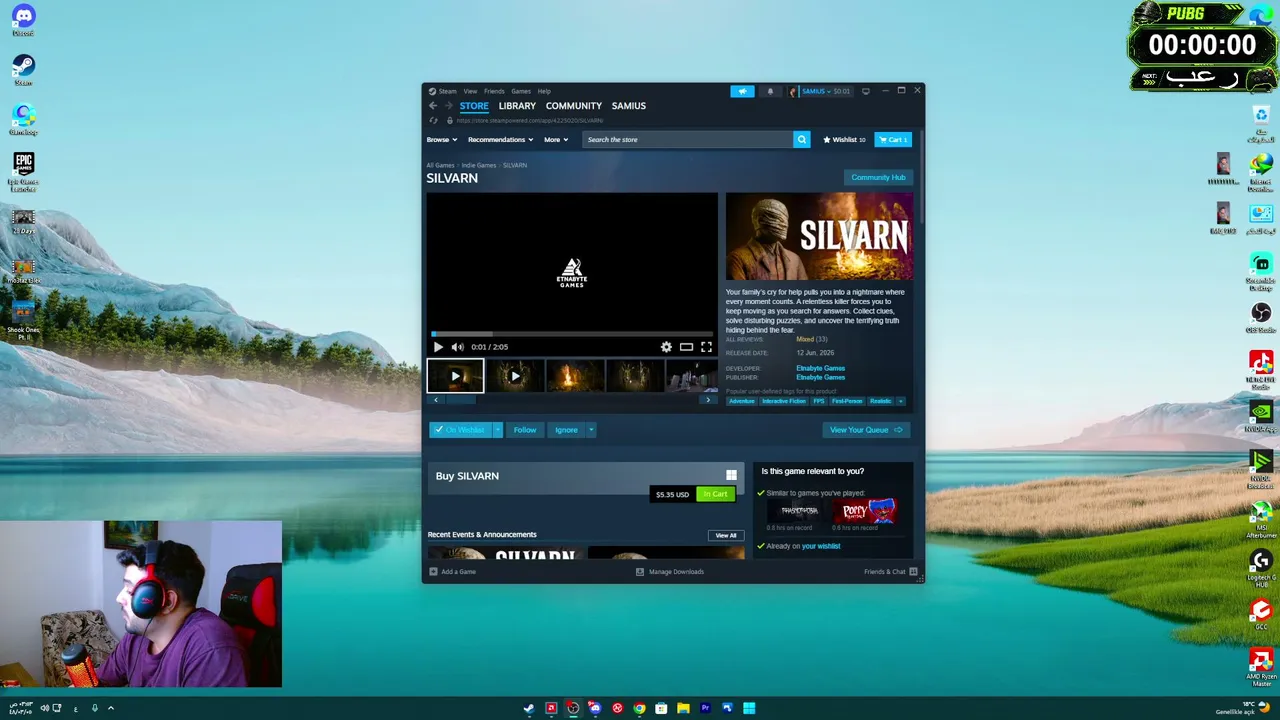This screenshot has height=720, width=1280.
Task: Open Friends & Chat
Action: coord(891,572)
